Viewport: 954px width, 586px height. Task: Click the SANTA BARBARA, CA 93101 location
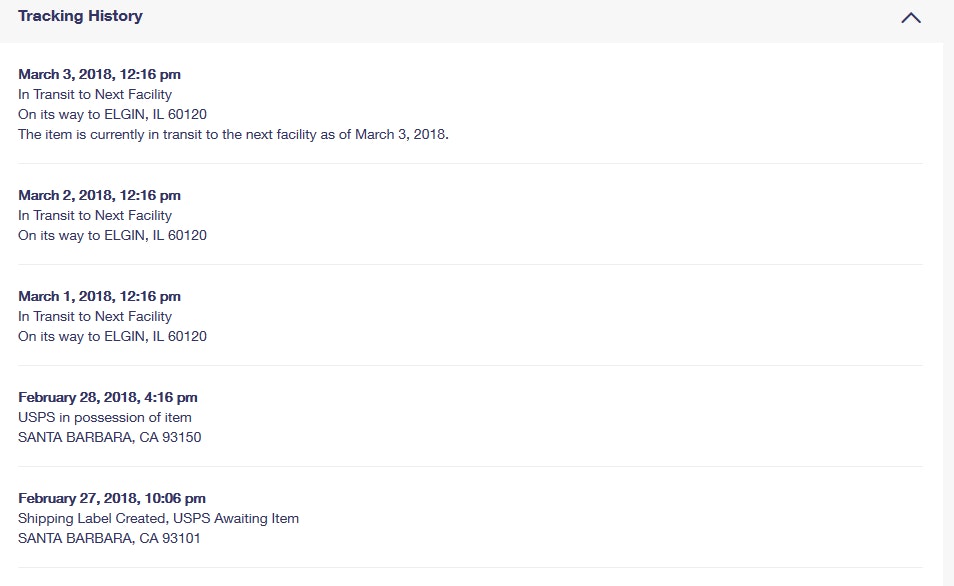110,538
